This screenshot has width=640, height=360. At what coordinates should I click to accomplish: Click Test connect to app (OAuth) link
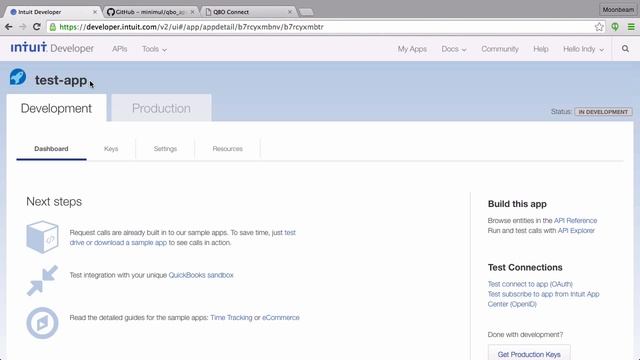[530, 284]
